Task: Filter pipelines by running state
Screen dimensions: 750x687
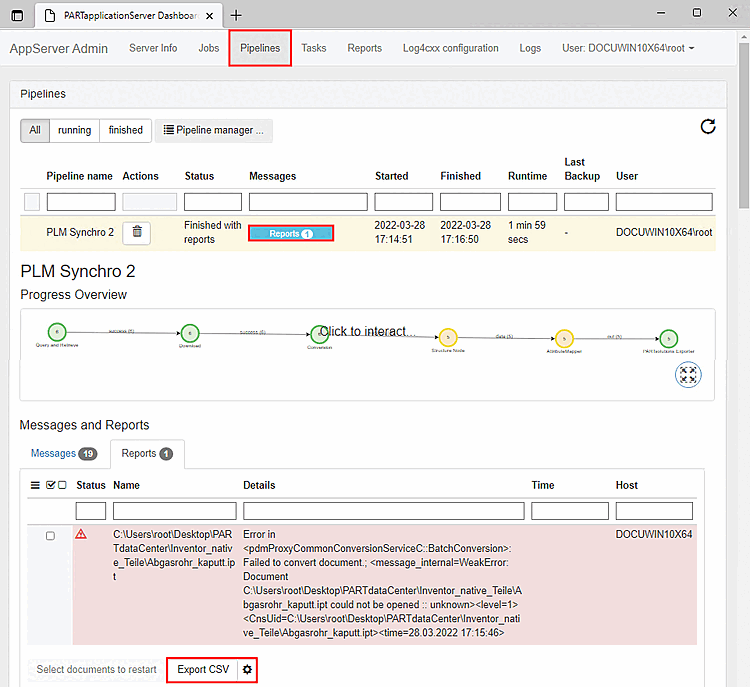Action: pyautogui.click(x=75, y=130)
